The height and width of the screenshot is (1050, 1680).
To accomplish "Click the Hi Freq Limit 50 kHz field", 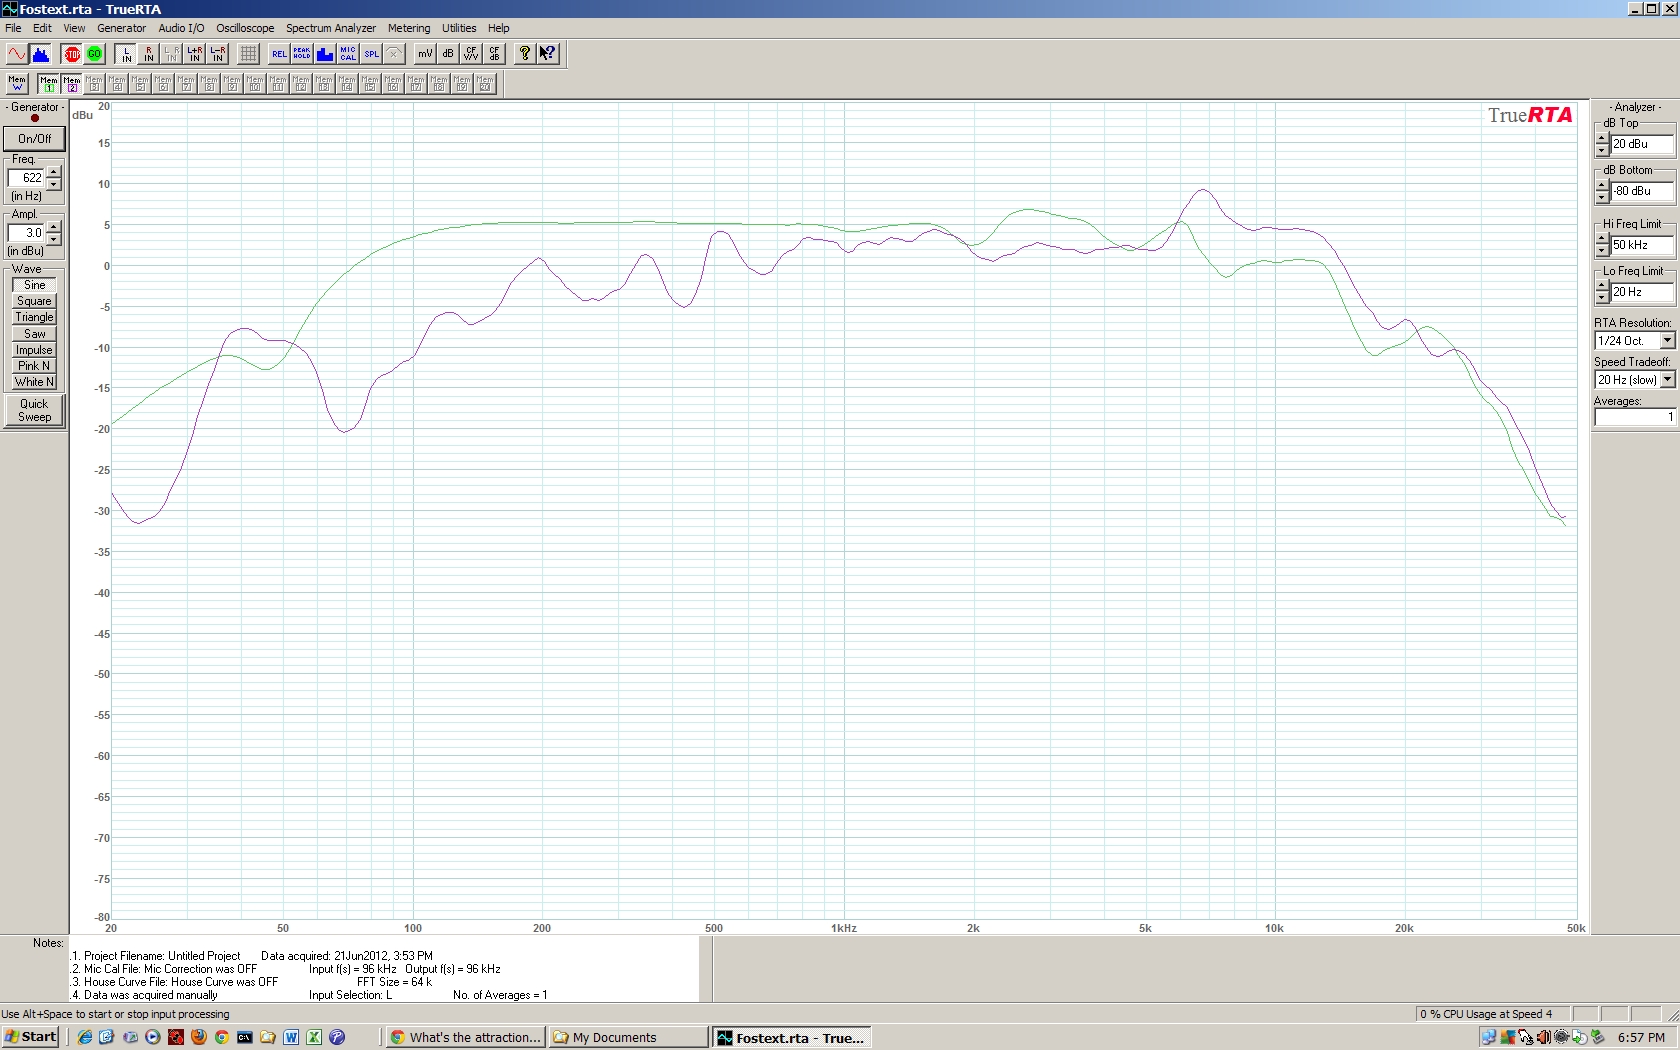I will [x=1642, y=245].
